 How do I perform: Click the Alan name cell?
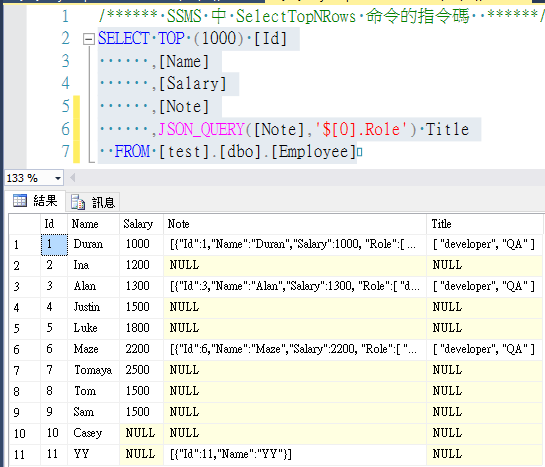pyautogui.click(x=93, y=286)
